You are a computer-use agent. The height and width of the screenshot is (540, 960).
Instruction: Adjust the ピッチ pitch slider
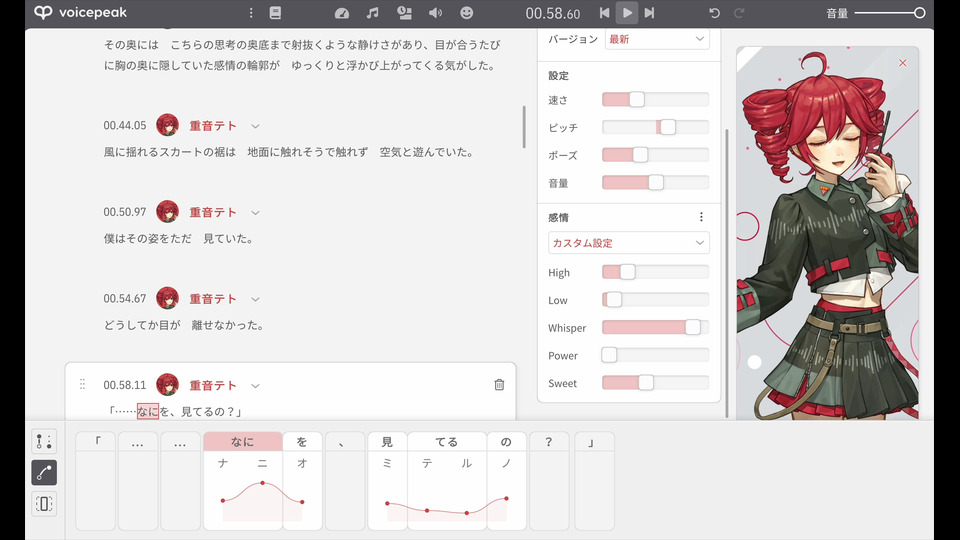(655, 127)
